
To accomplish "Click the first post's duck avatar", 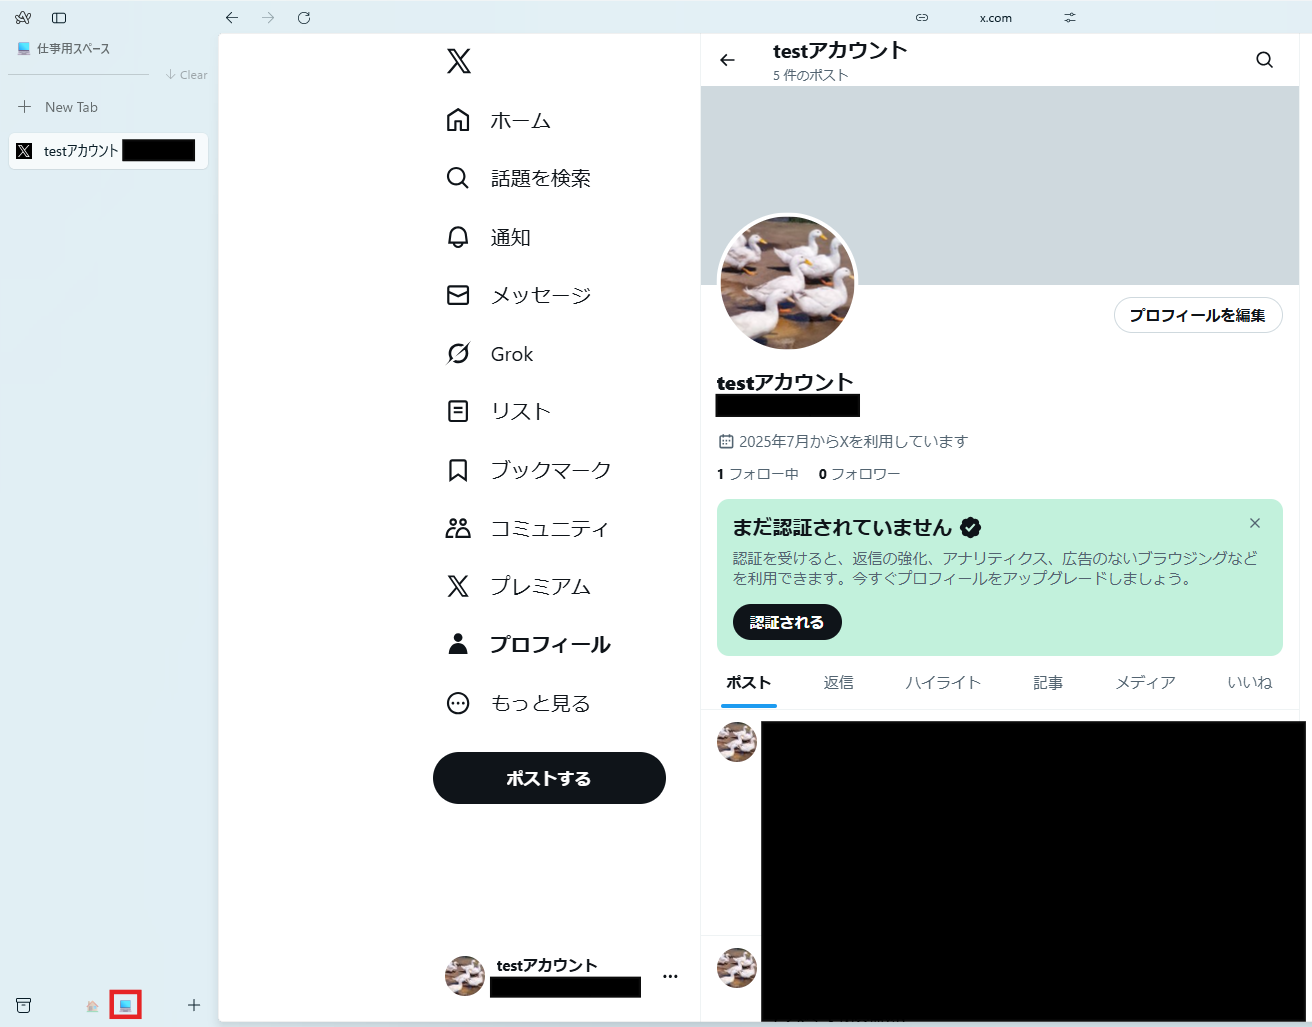I will (737, 742).
